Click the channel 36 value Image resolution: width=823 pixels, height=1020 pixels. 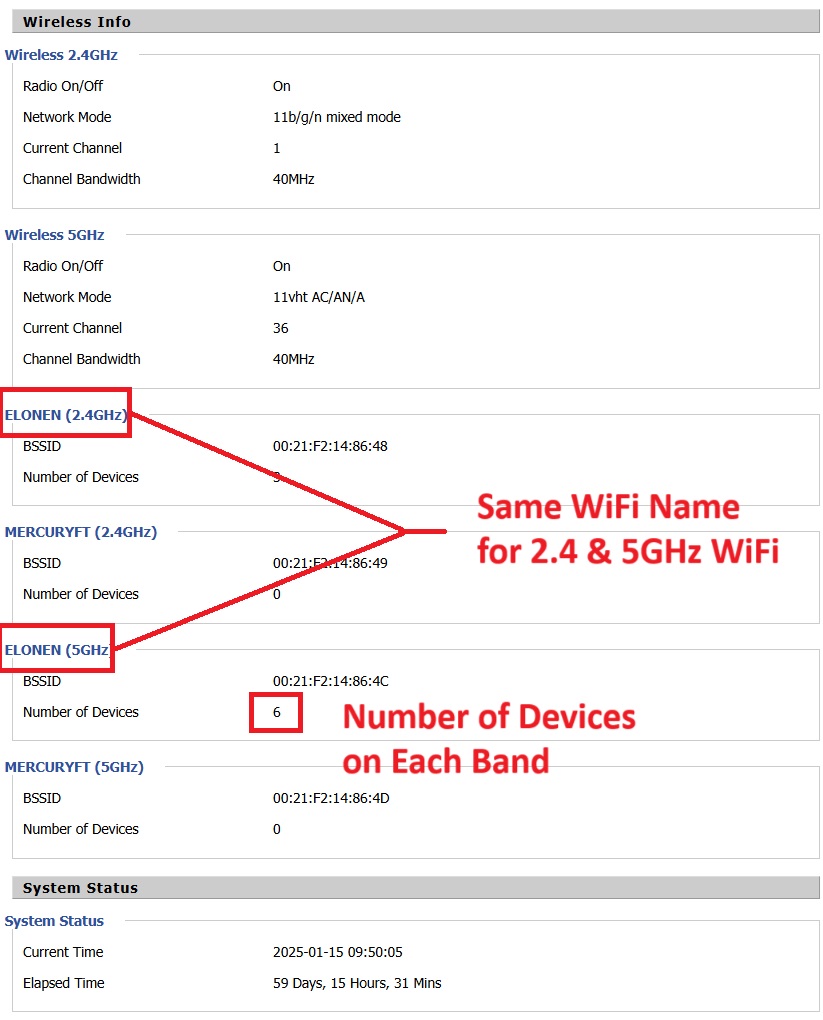[280, 328]
